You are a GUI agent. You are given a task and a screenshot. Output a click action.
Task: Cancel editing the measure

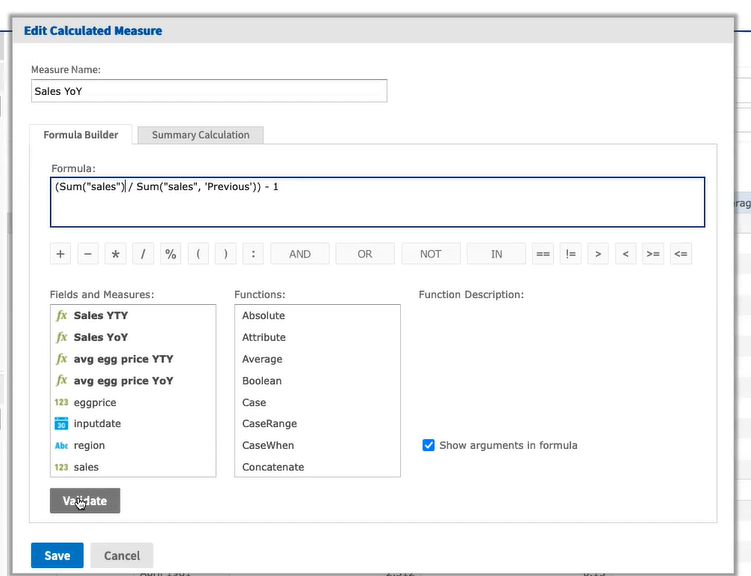pyautogui.click(x=122, y=555)
